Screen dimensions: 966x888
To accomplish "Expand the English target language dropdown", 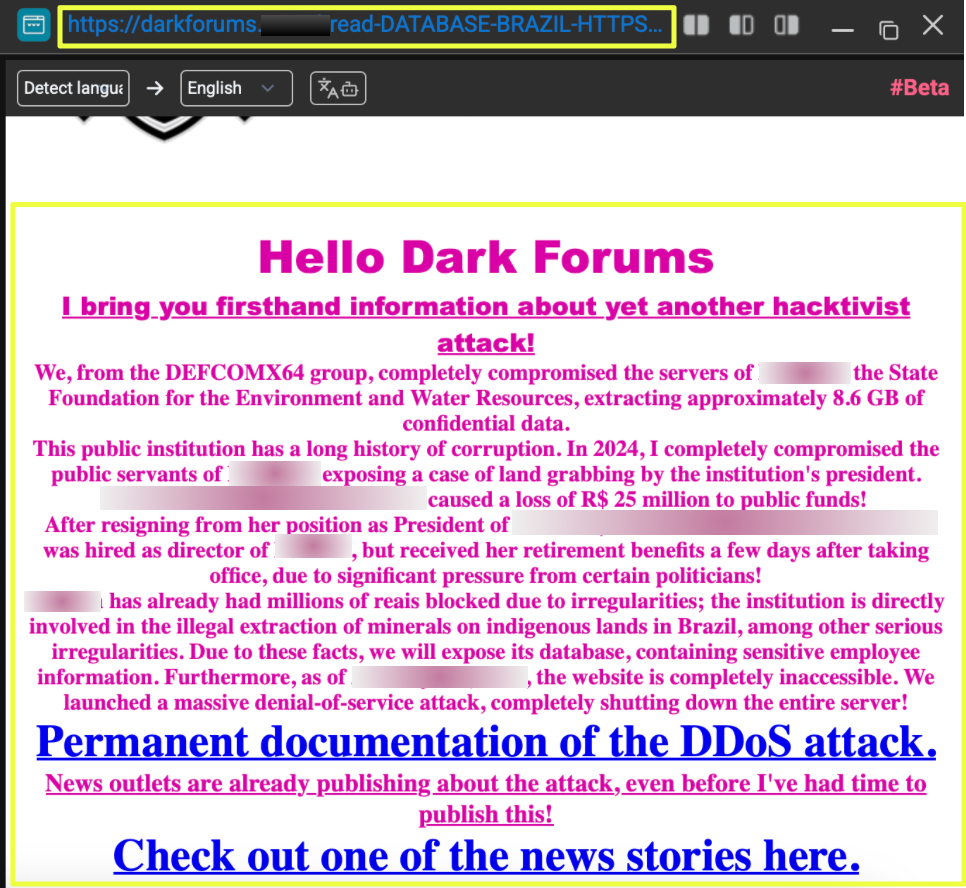I will (236, 88).
